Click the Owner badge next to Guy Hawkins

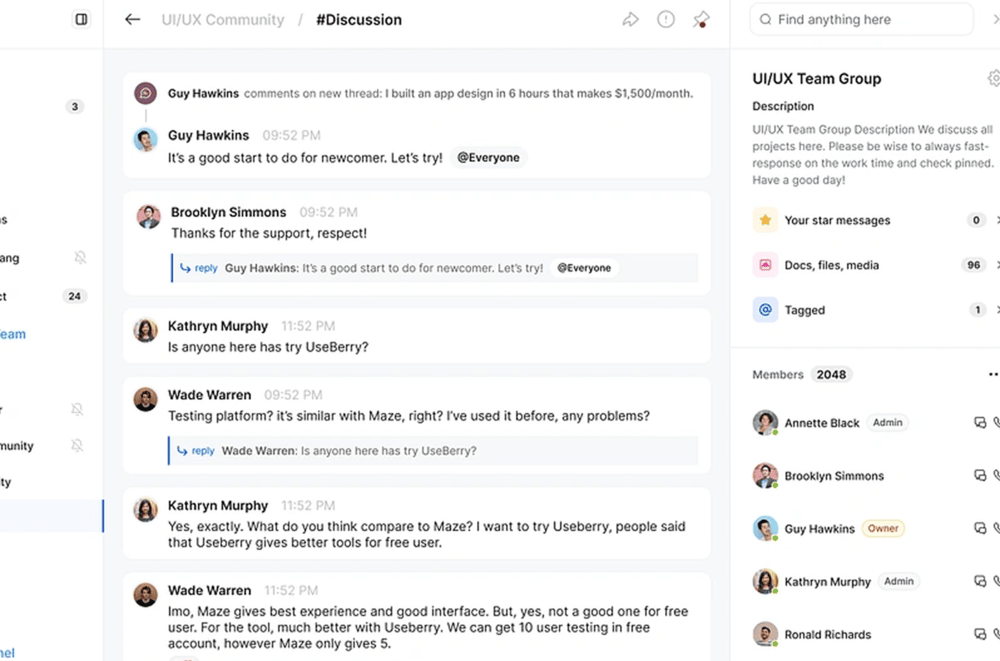coord(883,528)
